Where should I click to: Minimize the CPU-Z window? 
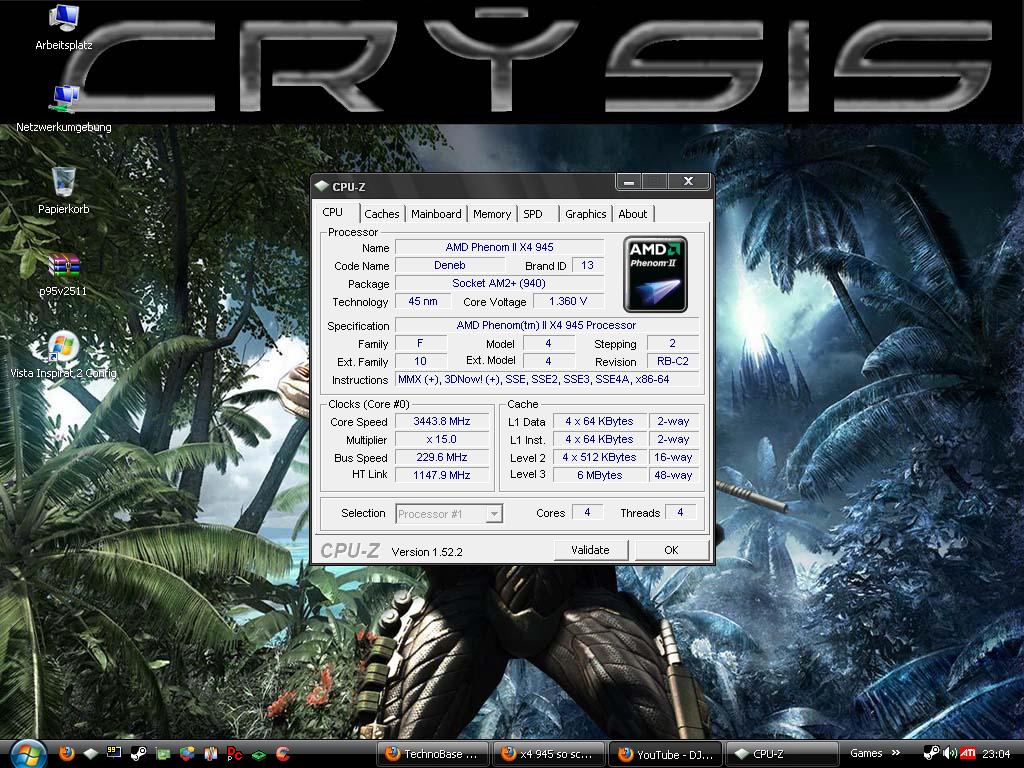tap(629, 182)
